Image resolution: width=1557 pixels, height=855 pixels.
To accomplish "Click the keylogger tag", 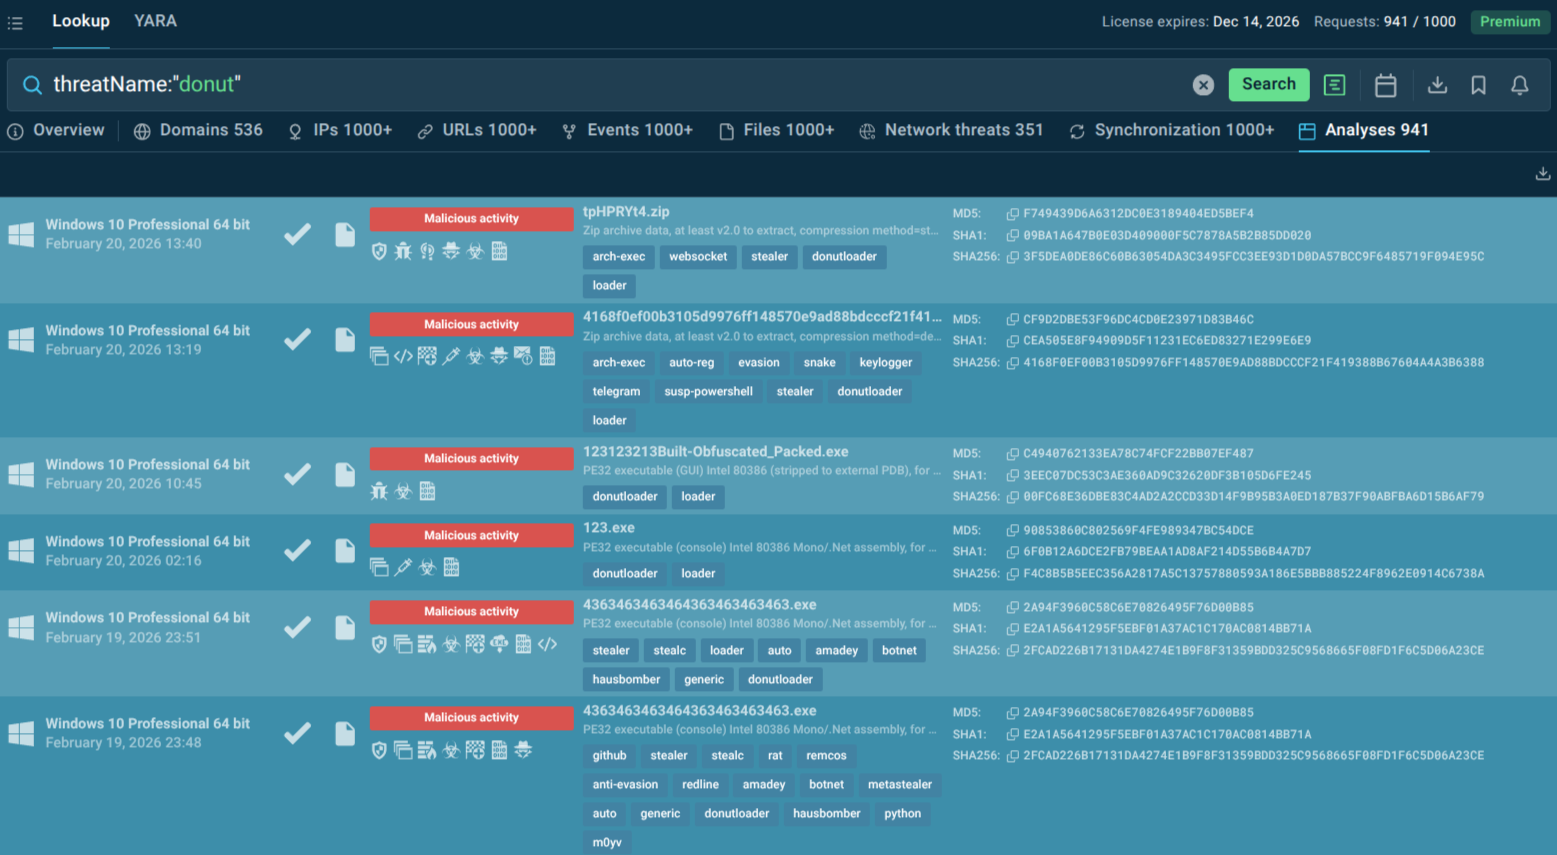I will click(885, 363).
